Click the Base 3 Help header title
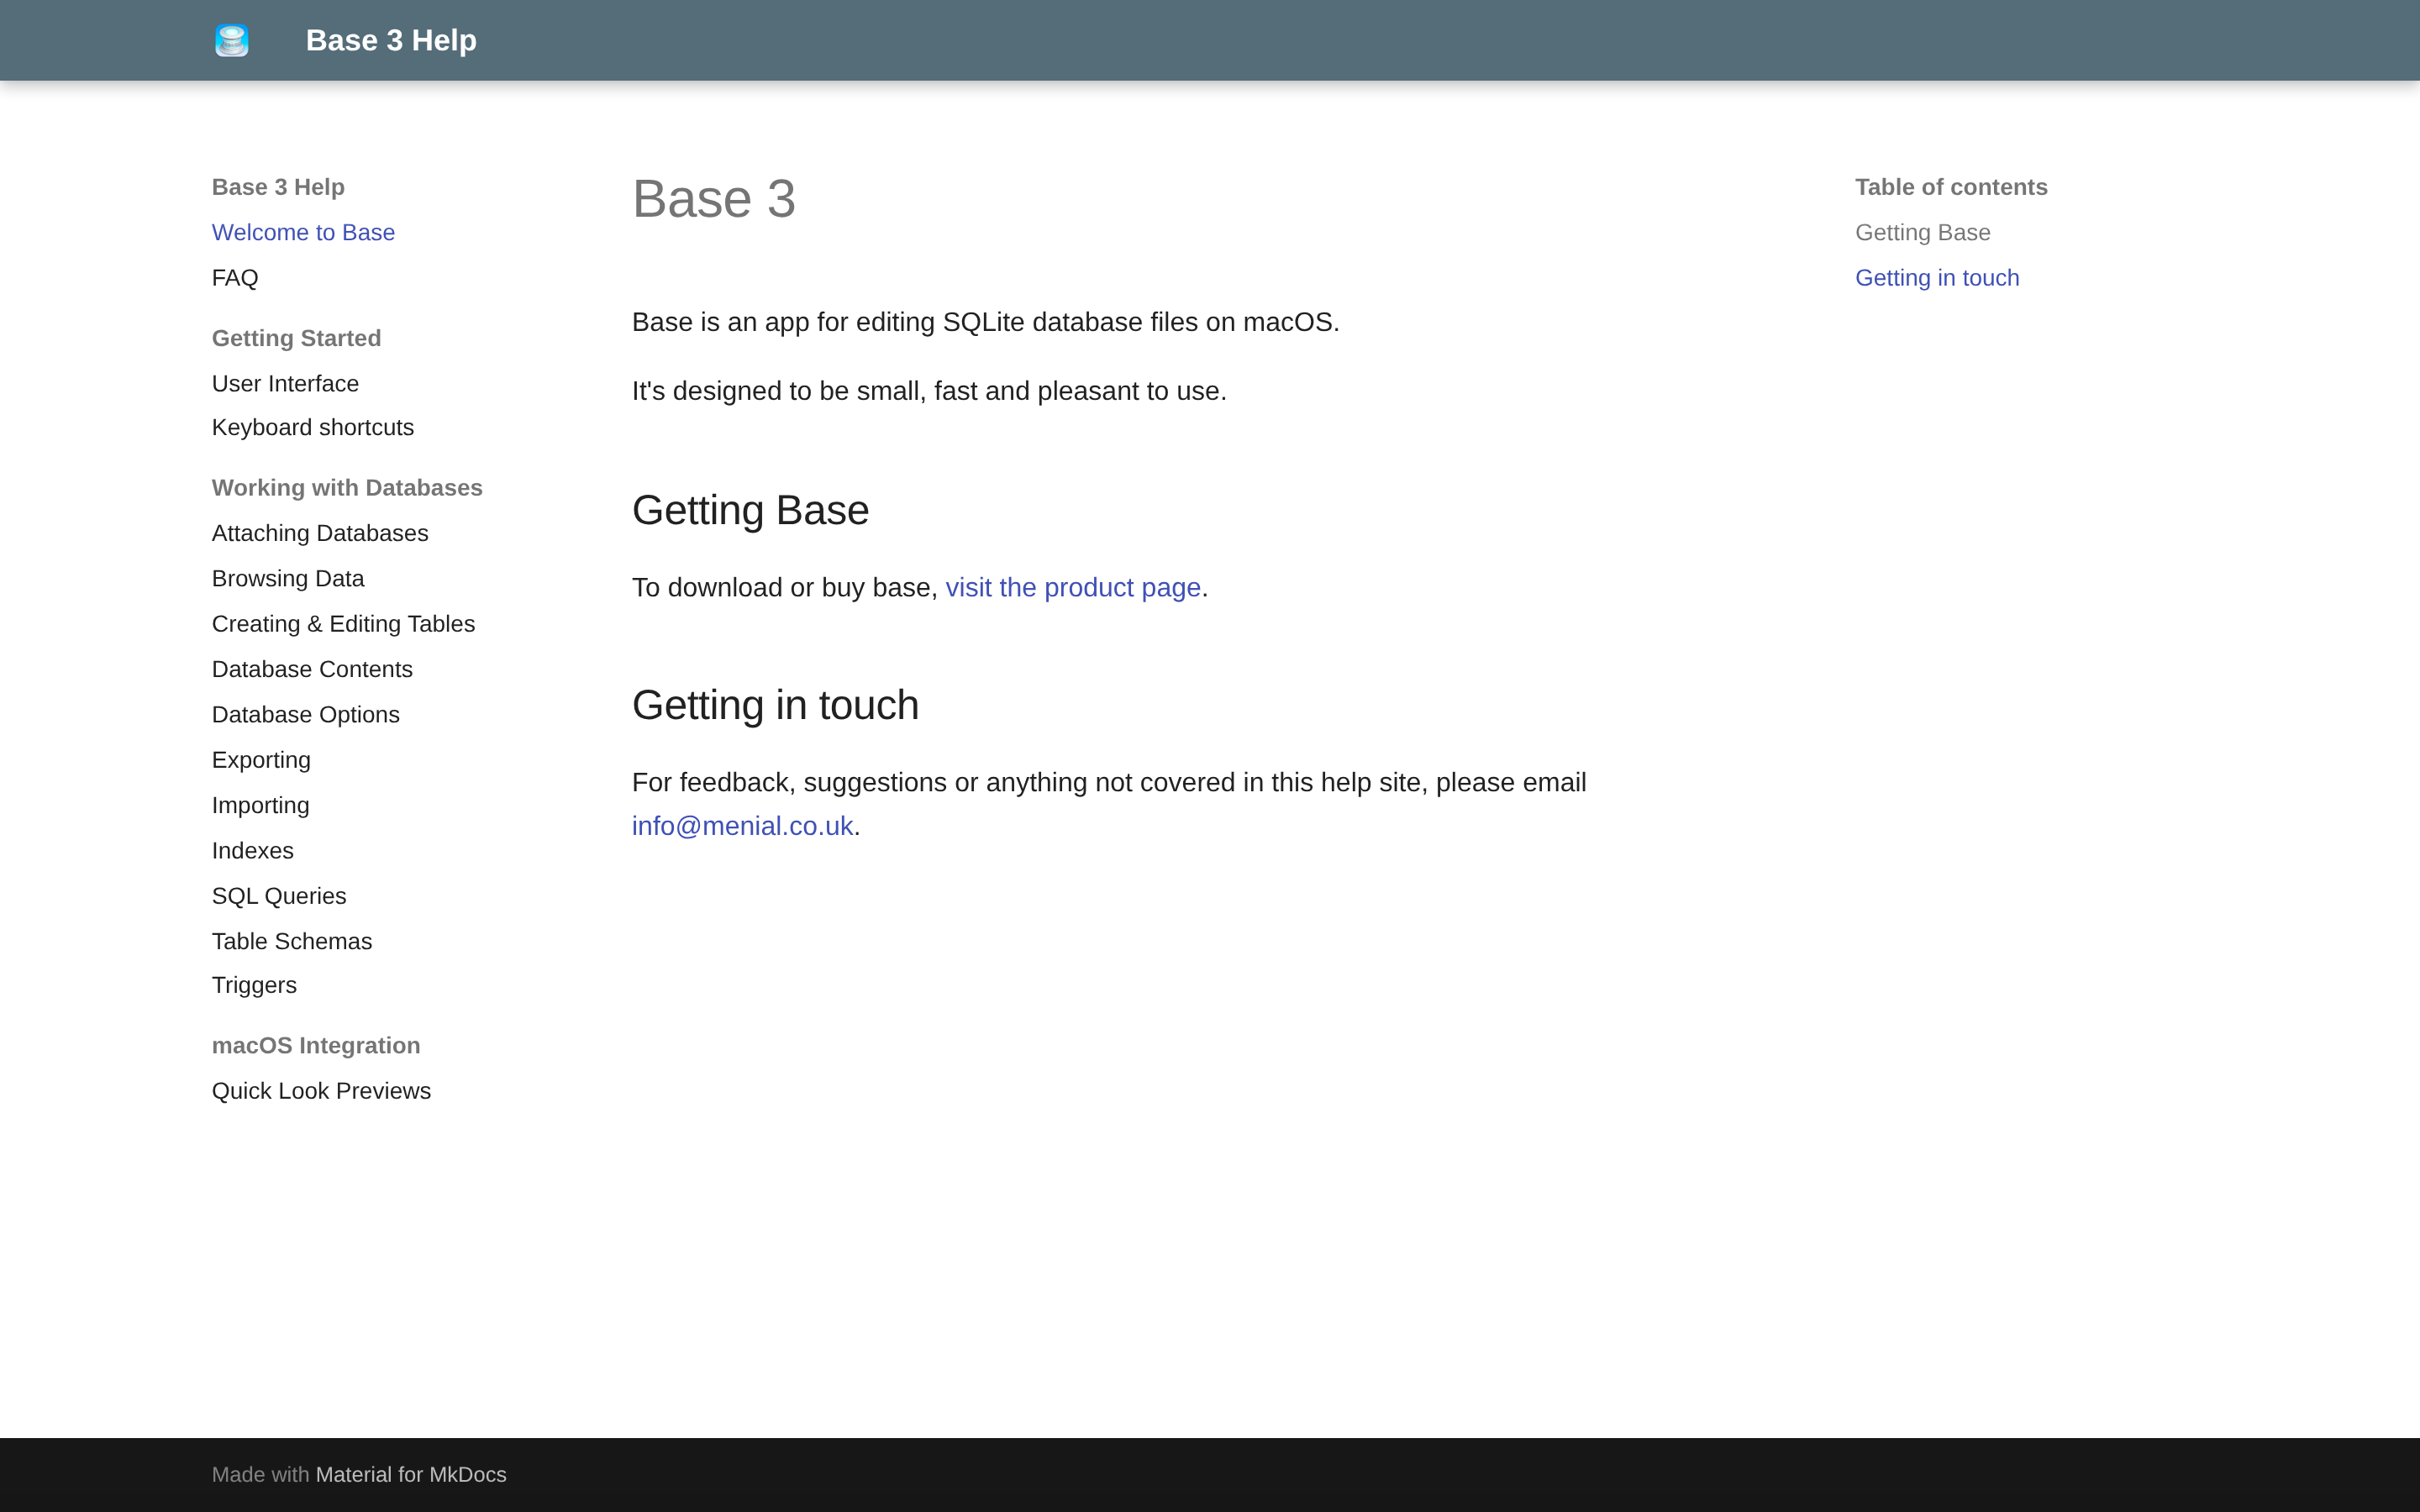Screen dimensions: 2420x1512 pos(391,40)
